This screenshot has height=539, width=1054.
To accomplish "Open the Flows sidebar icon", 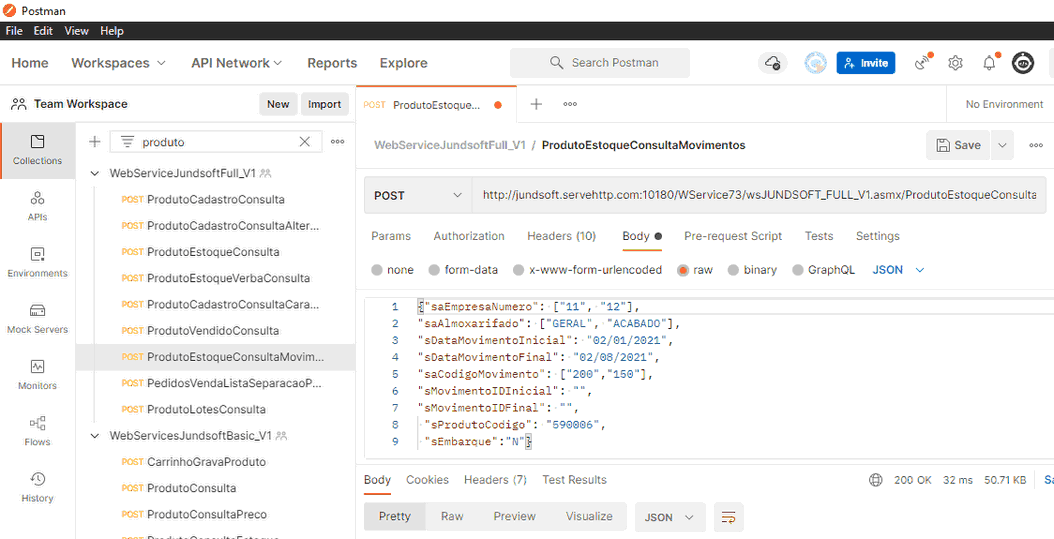I will tap(37, 430).
